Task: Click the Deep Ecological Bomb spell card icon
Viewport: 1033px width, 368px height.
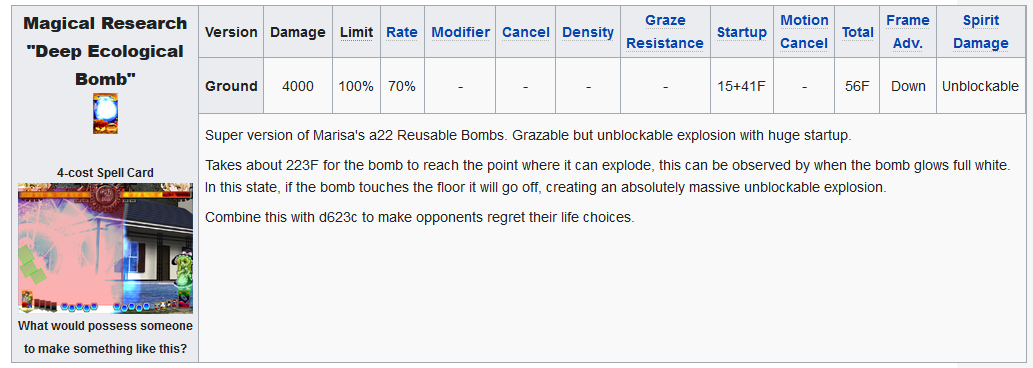Action: tap(105, 113)
